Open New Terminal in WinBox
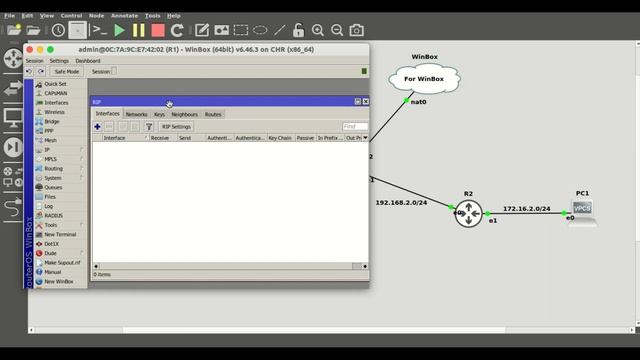 (60, 234)
